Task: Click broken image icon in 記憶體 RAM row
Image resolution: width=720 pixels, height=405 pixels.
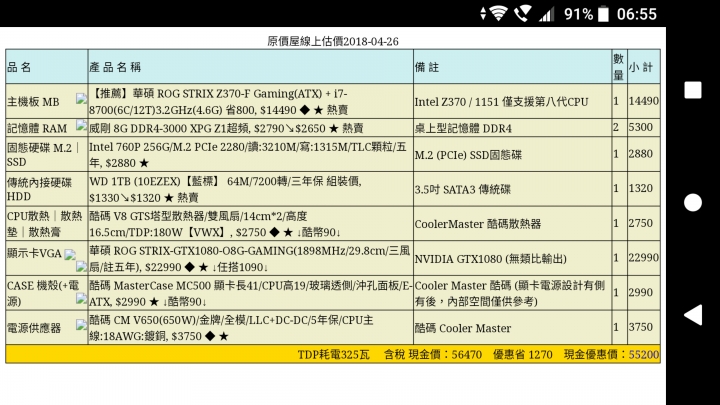Action: click(x=81, y=124)
